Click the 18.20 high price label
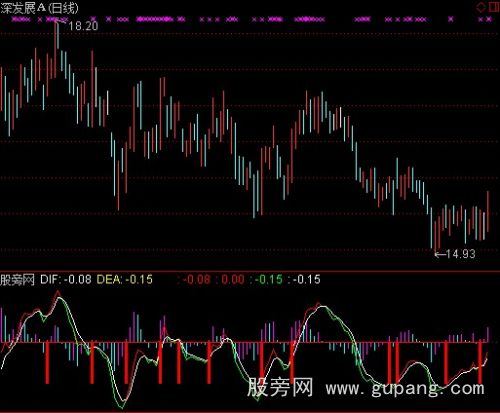This screenshot has width=500, height=413. (83, 26)
